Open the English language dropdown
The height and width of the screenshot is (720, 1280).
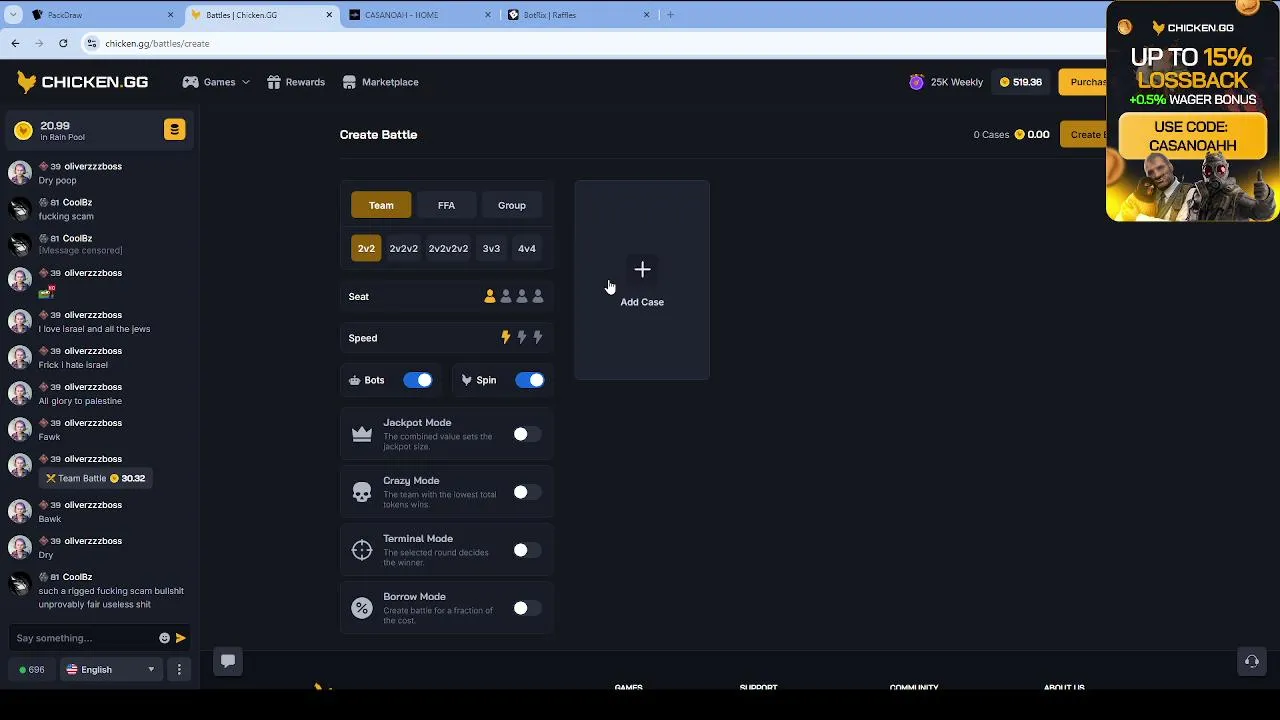coord(111,670)
